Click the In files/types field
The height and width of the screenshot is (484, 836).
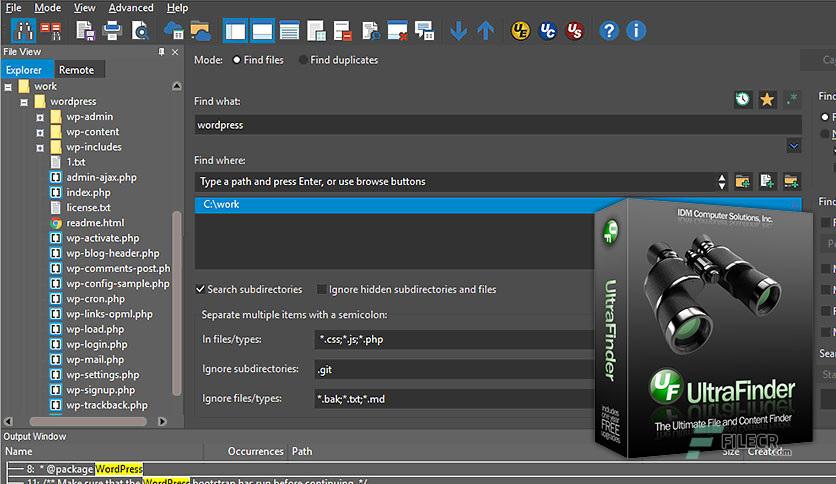[454, 340]
